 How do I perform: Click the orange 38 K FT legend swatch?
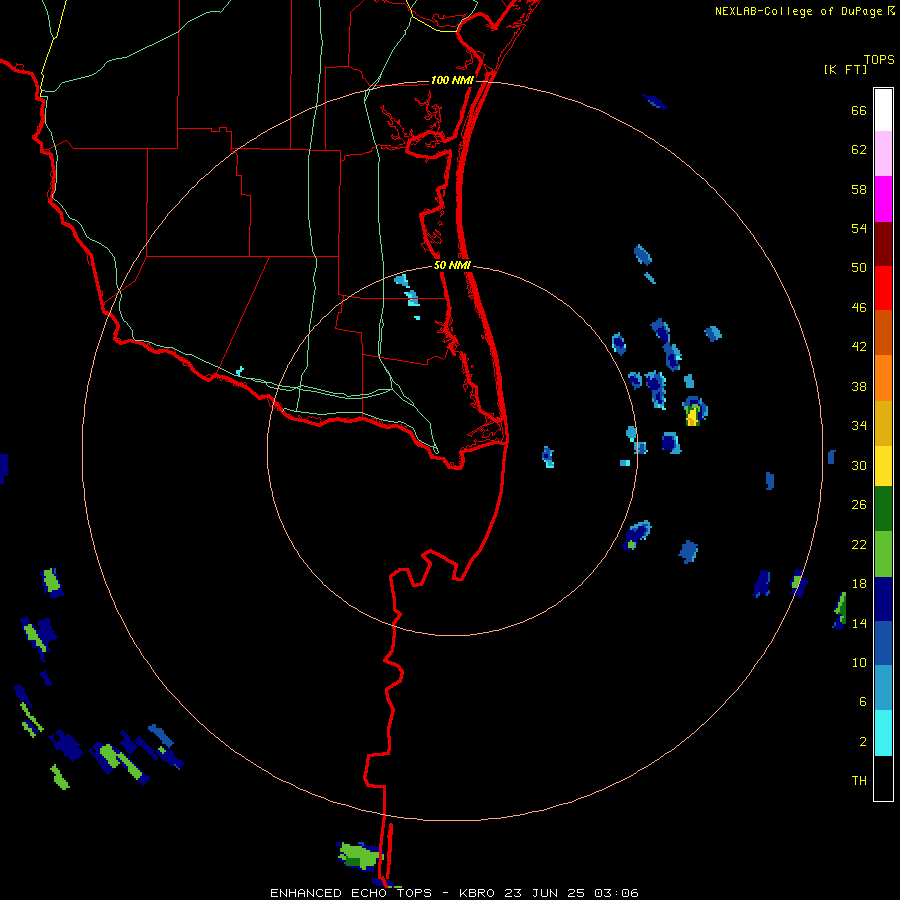click(883, 378)
